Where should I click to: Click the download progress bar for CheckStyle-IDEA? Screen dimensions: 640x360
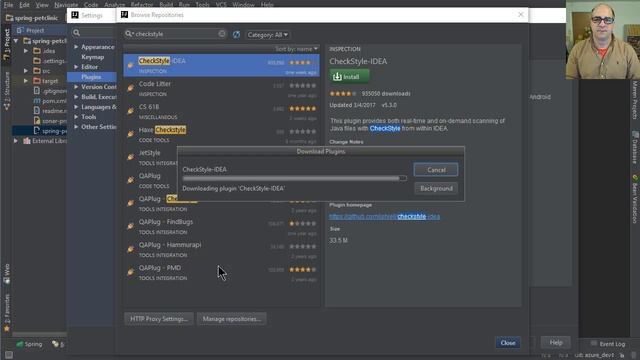click(x=294, y=178)
